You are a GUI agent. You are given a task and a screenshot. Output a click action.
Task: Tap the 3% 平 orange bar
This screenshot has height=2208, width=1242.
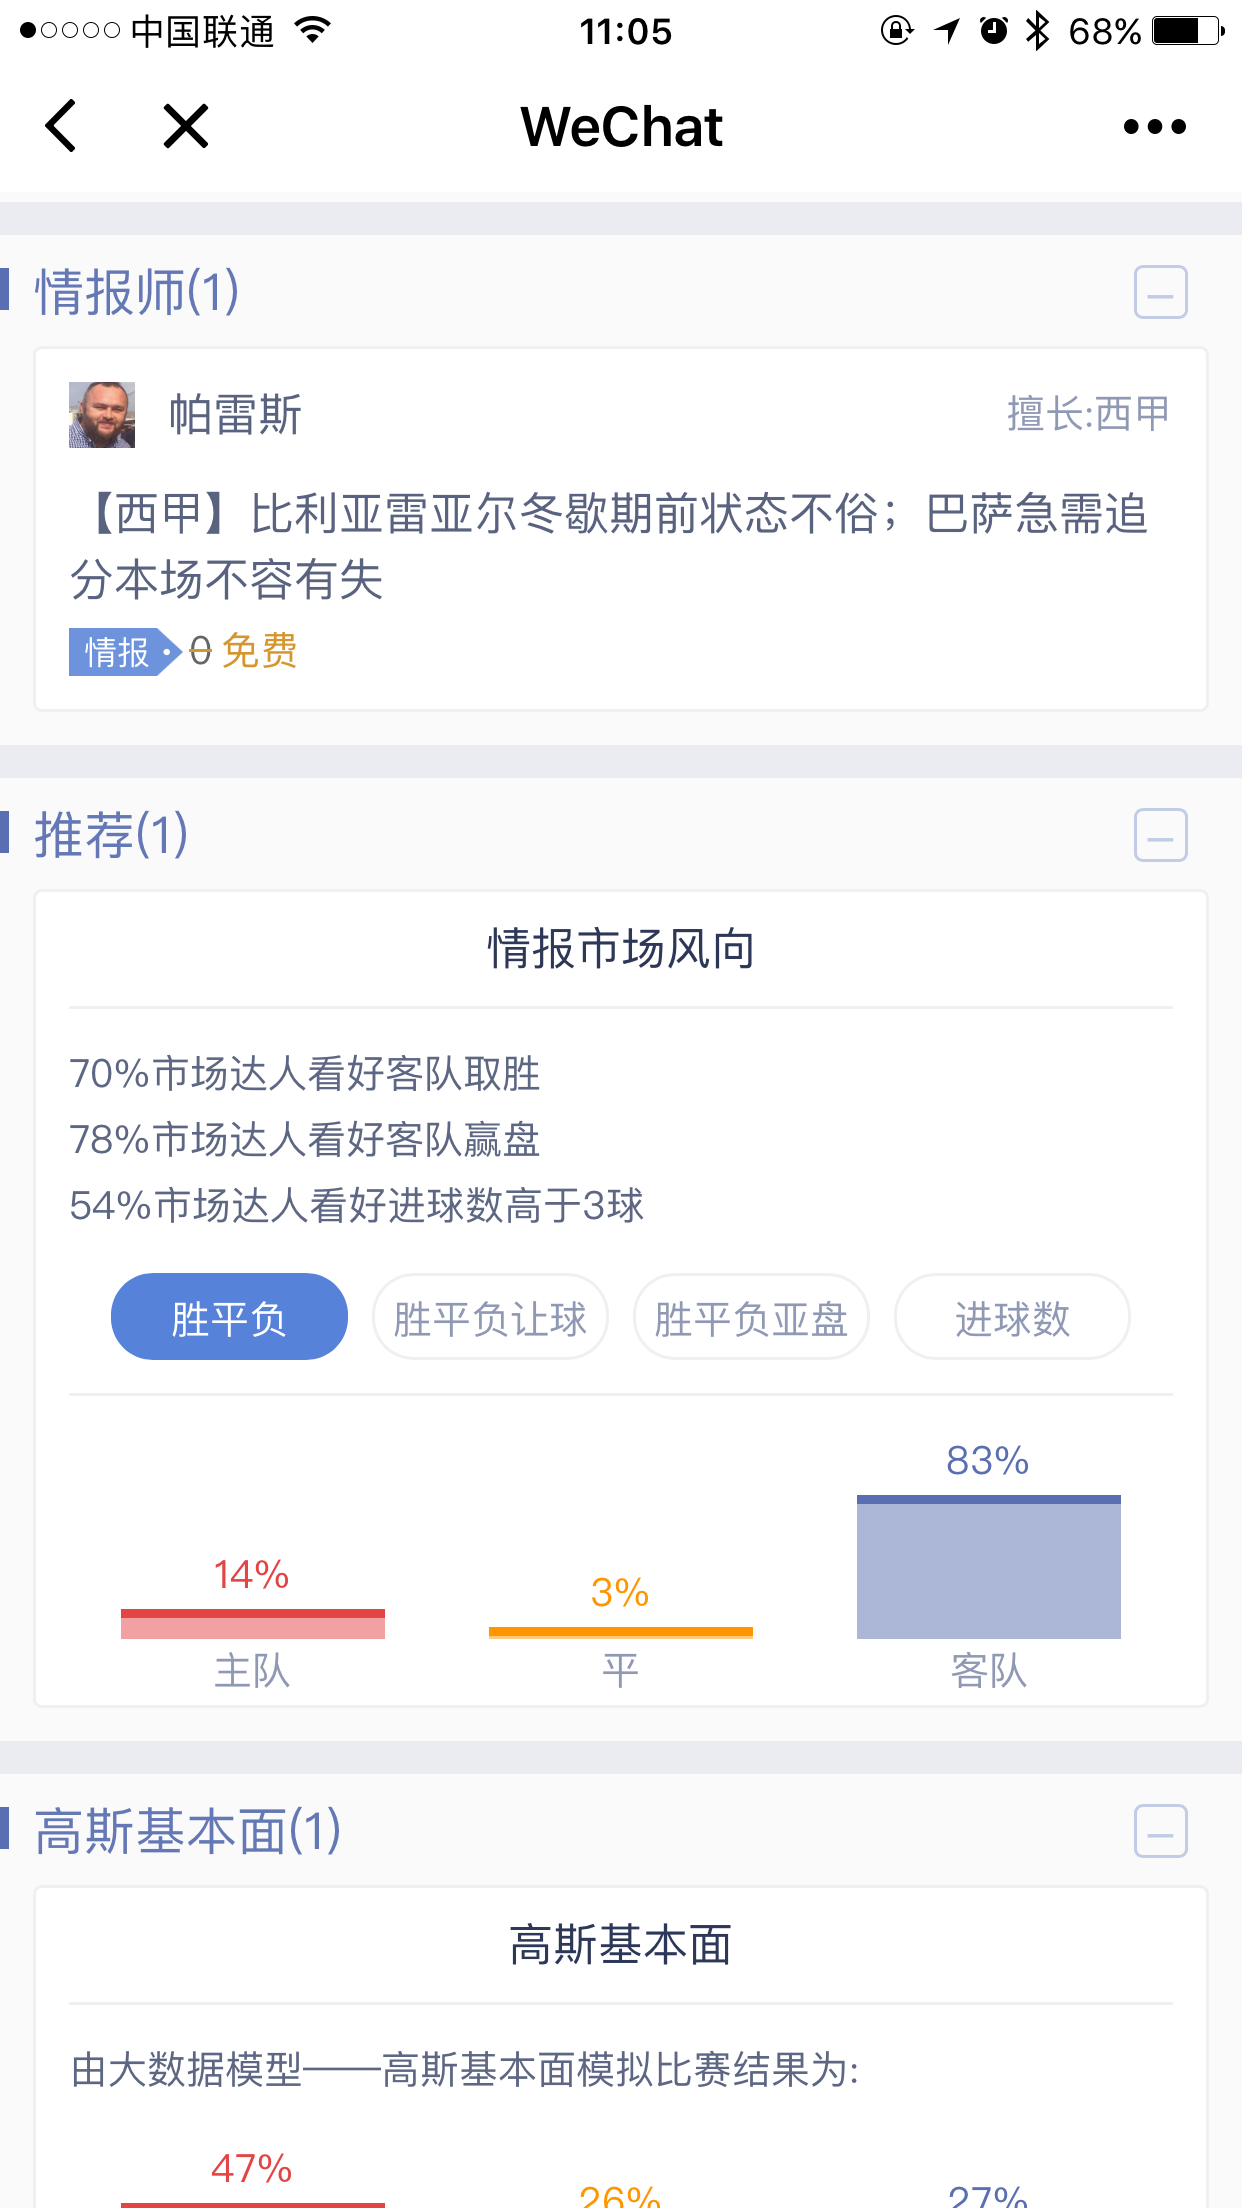pyautogui.click(x=620, y=1632)
